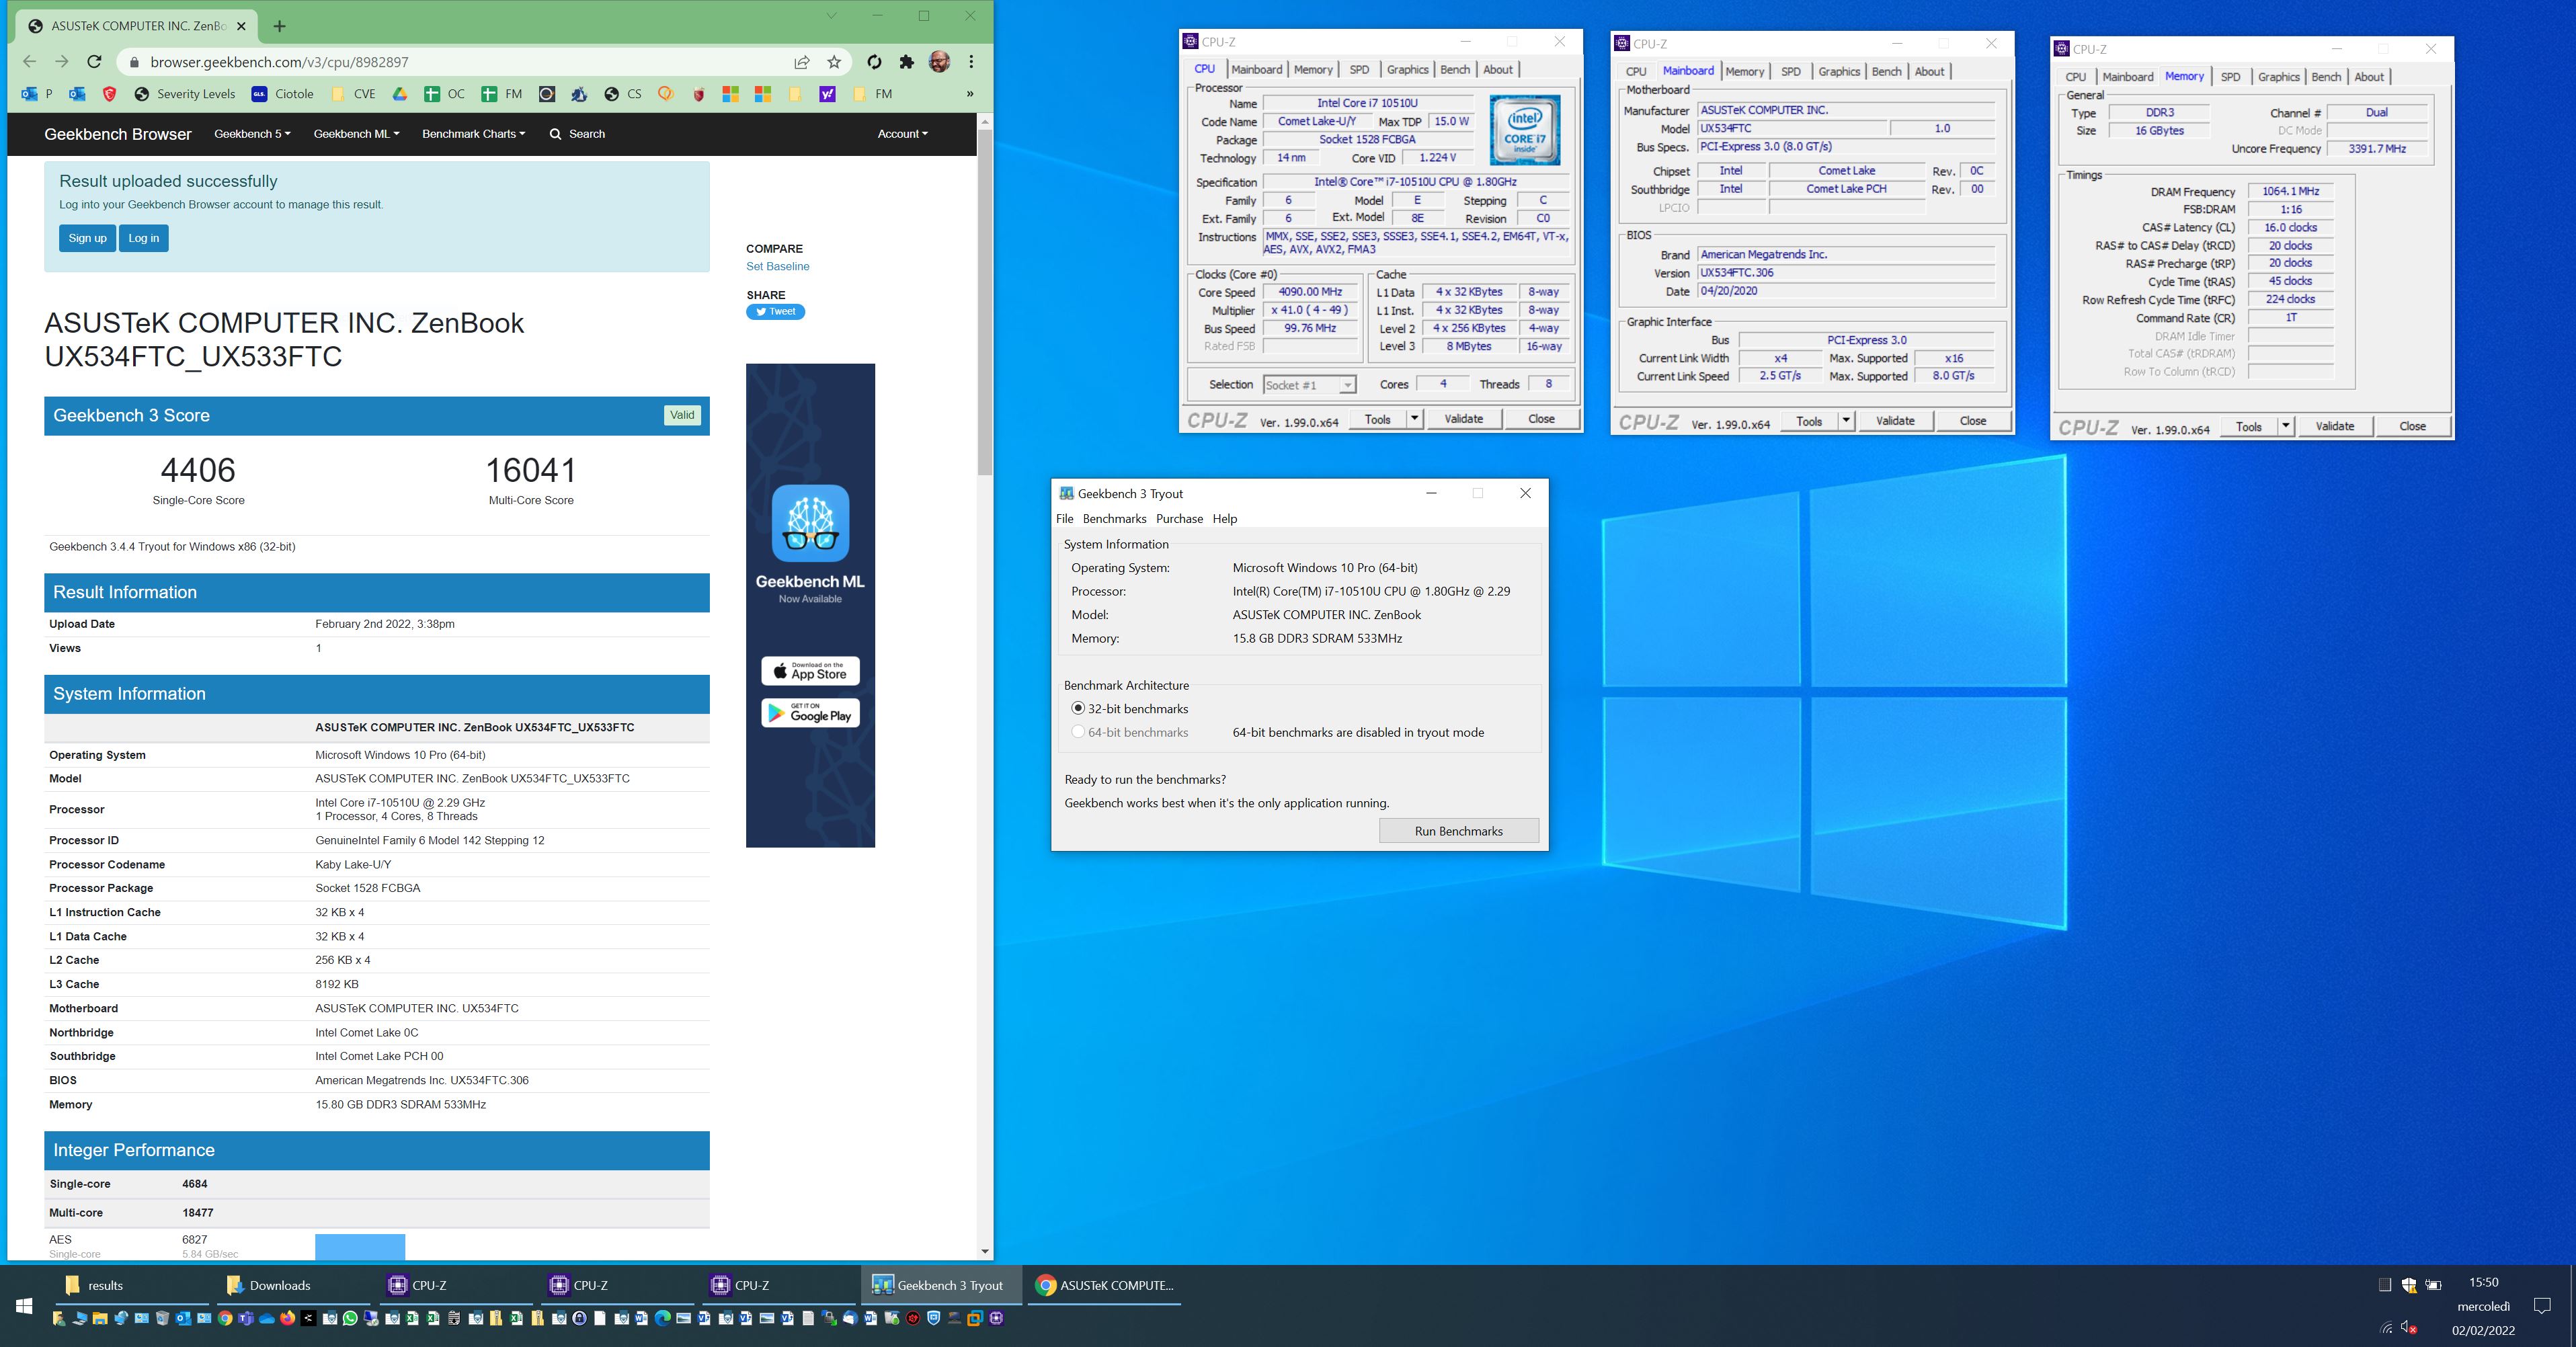Open the File menu in Geekbench 3
The width and height of the screenshot is (2576, 1347).
pos(1064,518)
